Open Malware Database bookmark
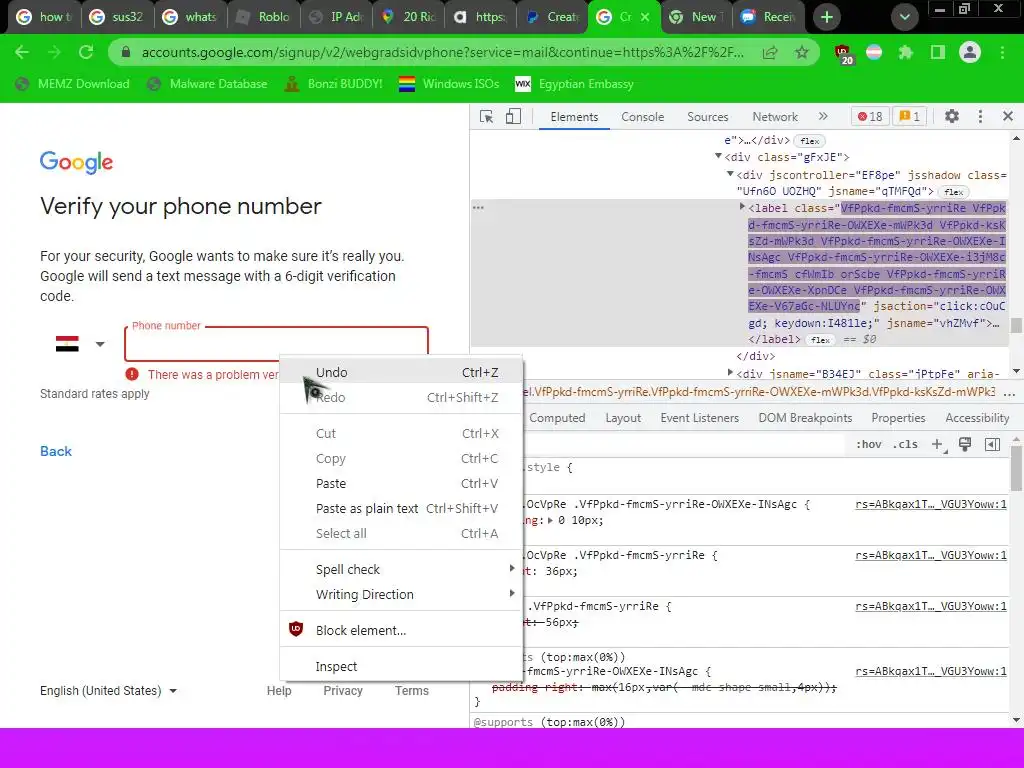This screenshot has height=768, width=1024. tap(208, 84)
